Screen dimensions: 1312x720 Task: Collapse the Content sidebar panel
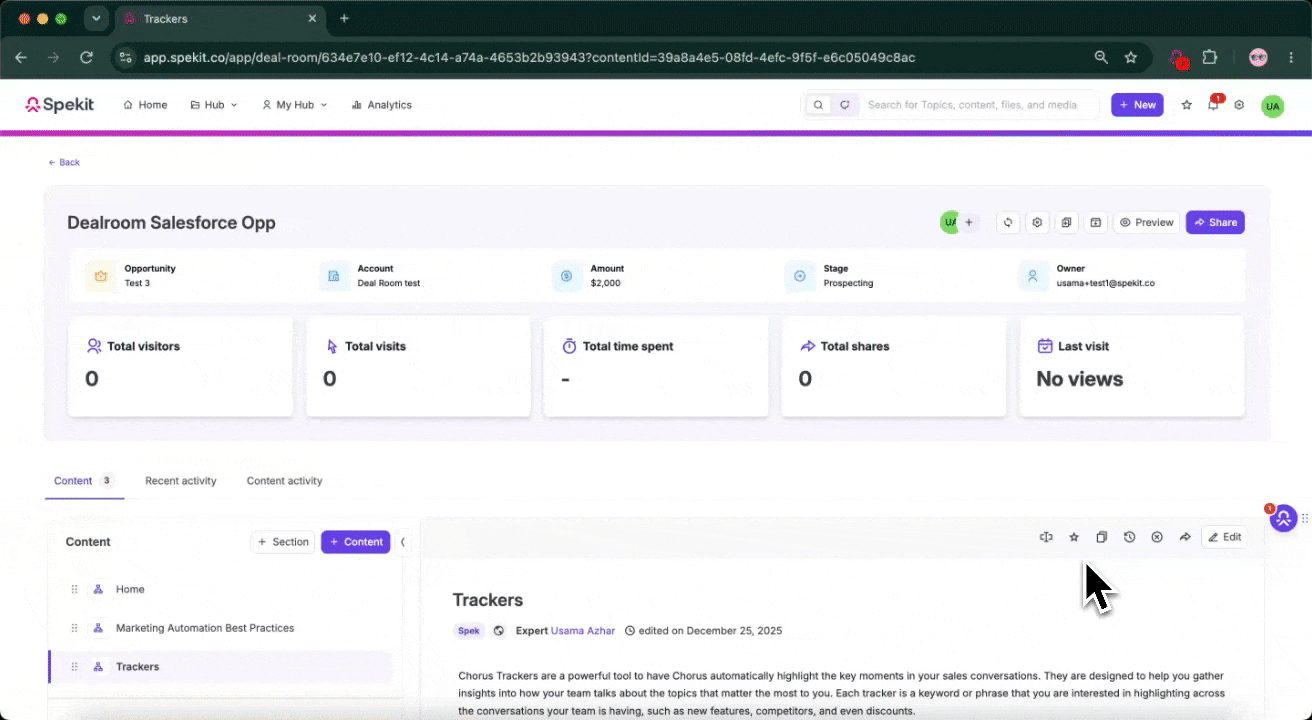point(403,542)
